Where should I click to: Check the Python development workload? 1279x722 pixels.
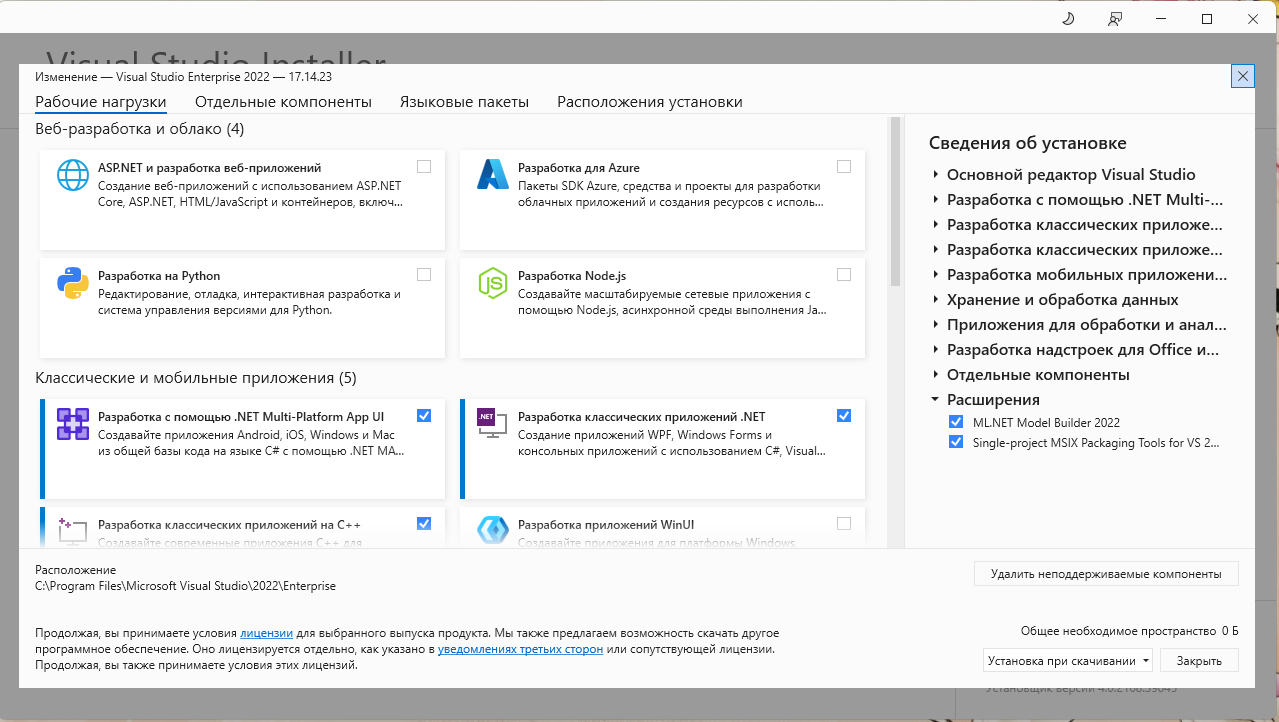pos(424,274)
